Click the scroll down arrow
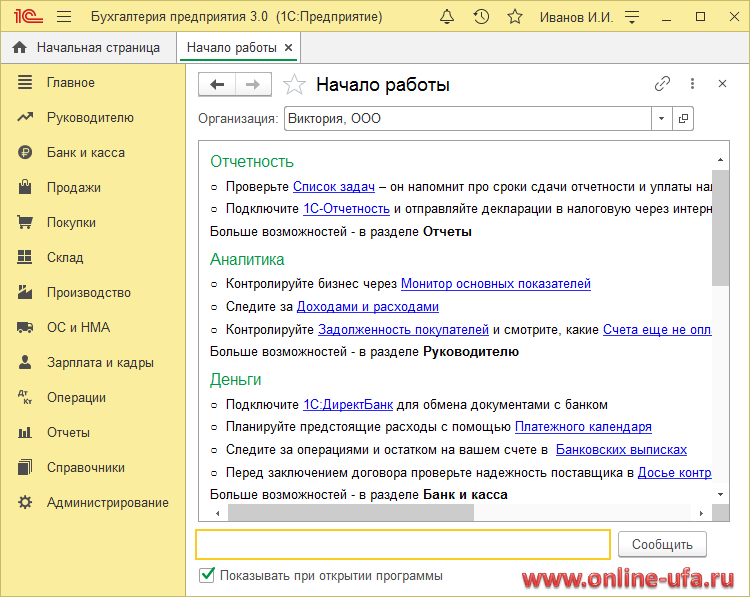 tap(720, 494)
